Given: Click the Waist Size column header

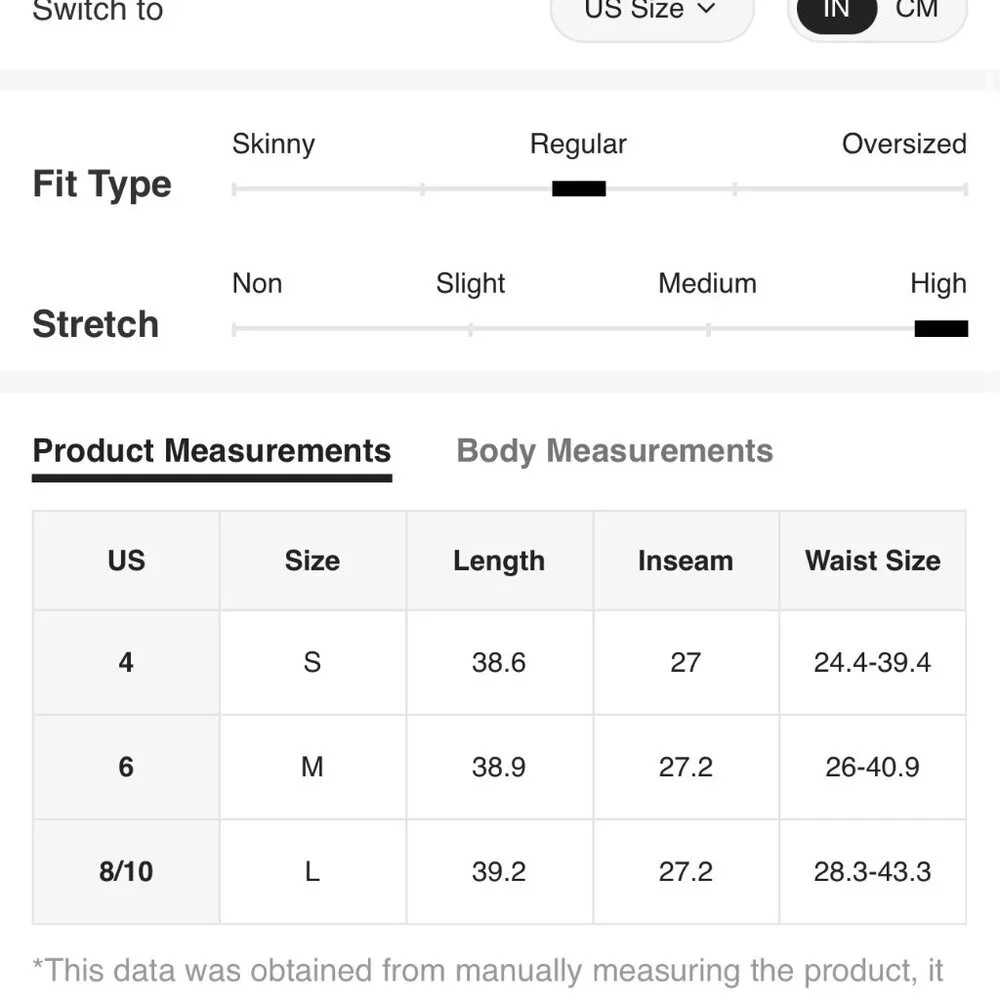Looking at the screenshot, I should click(872, 561).
